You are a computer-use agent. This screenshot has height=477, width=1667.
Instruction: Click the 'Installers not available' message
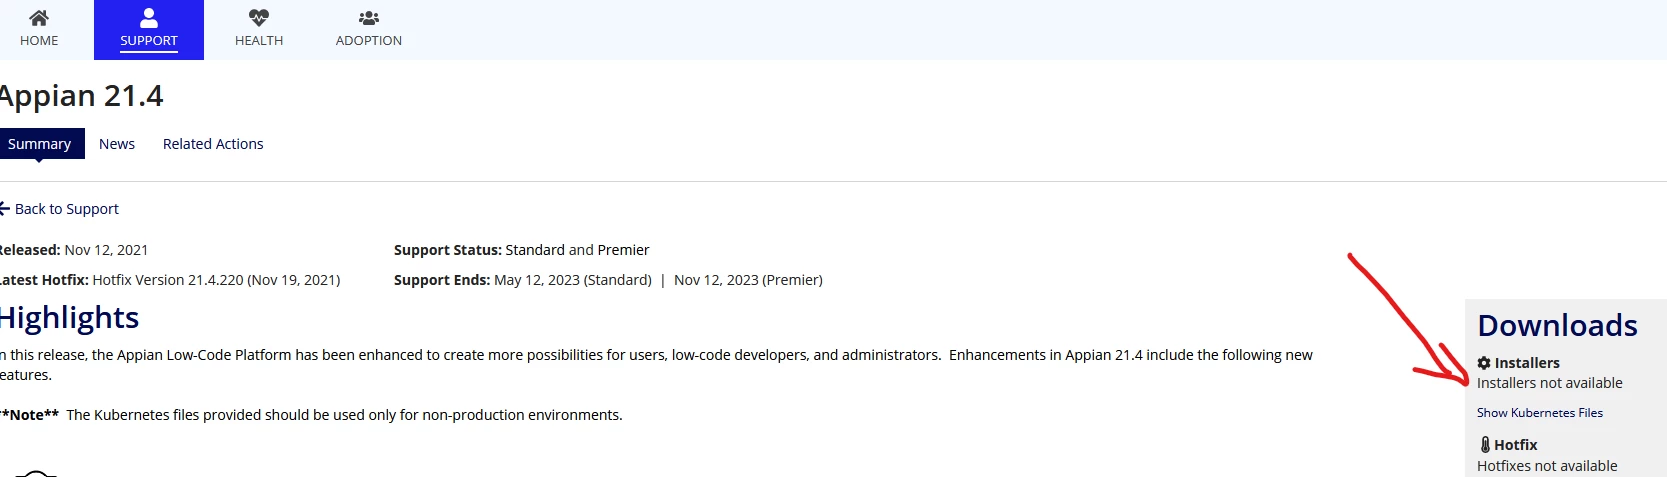click(x=1550, y=383)
